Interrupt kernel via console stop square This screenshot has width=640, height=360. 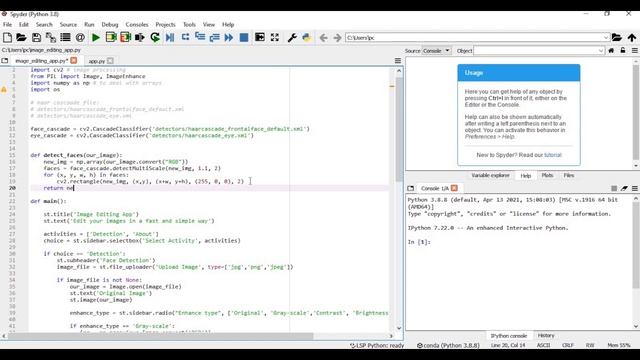(x=614, y=188)
